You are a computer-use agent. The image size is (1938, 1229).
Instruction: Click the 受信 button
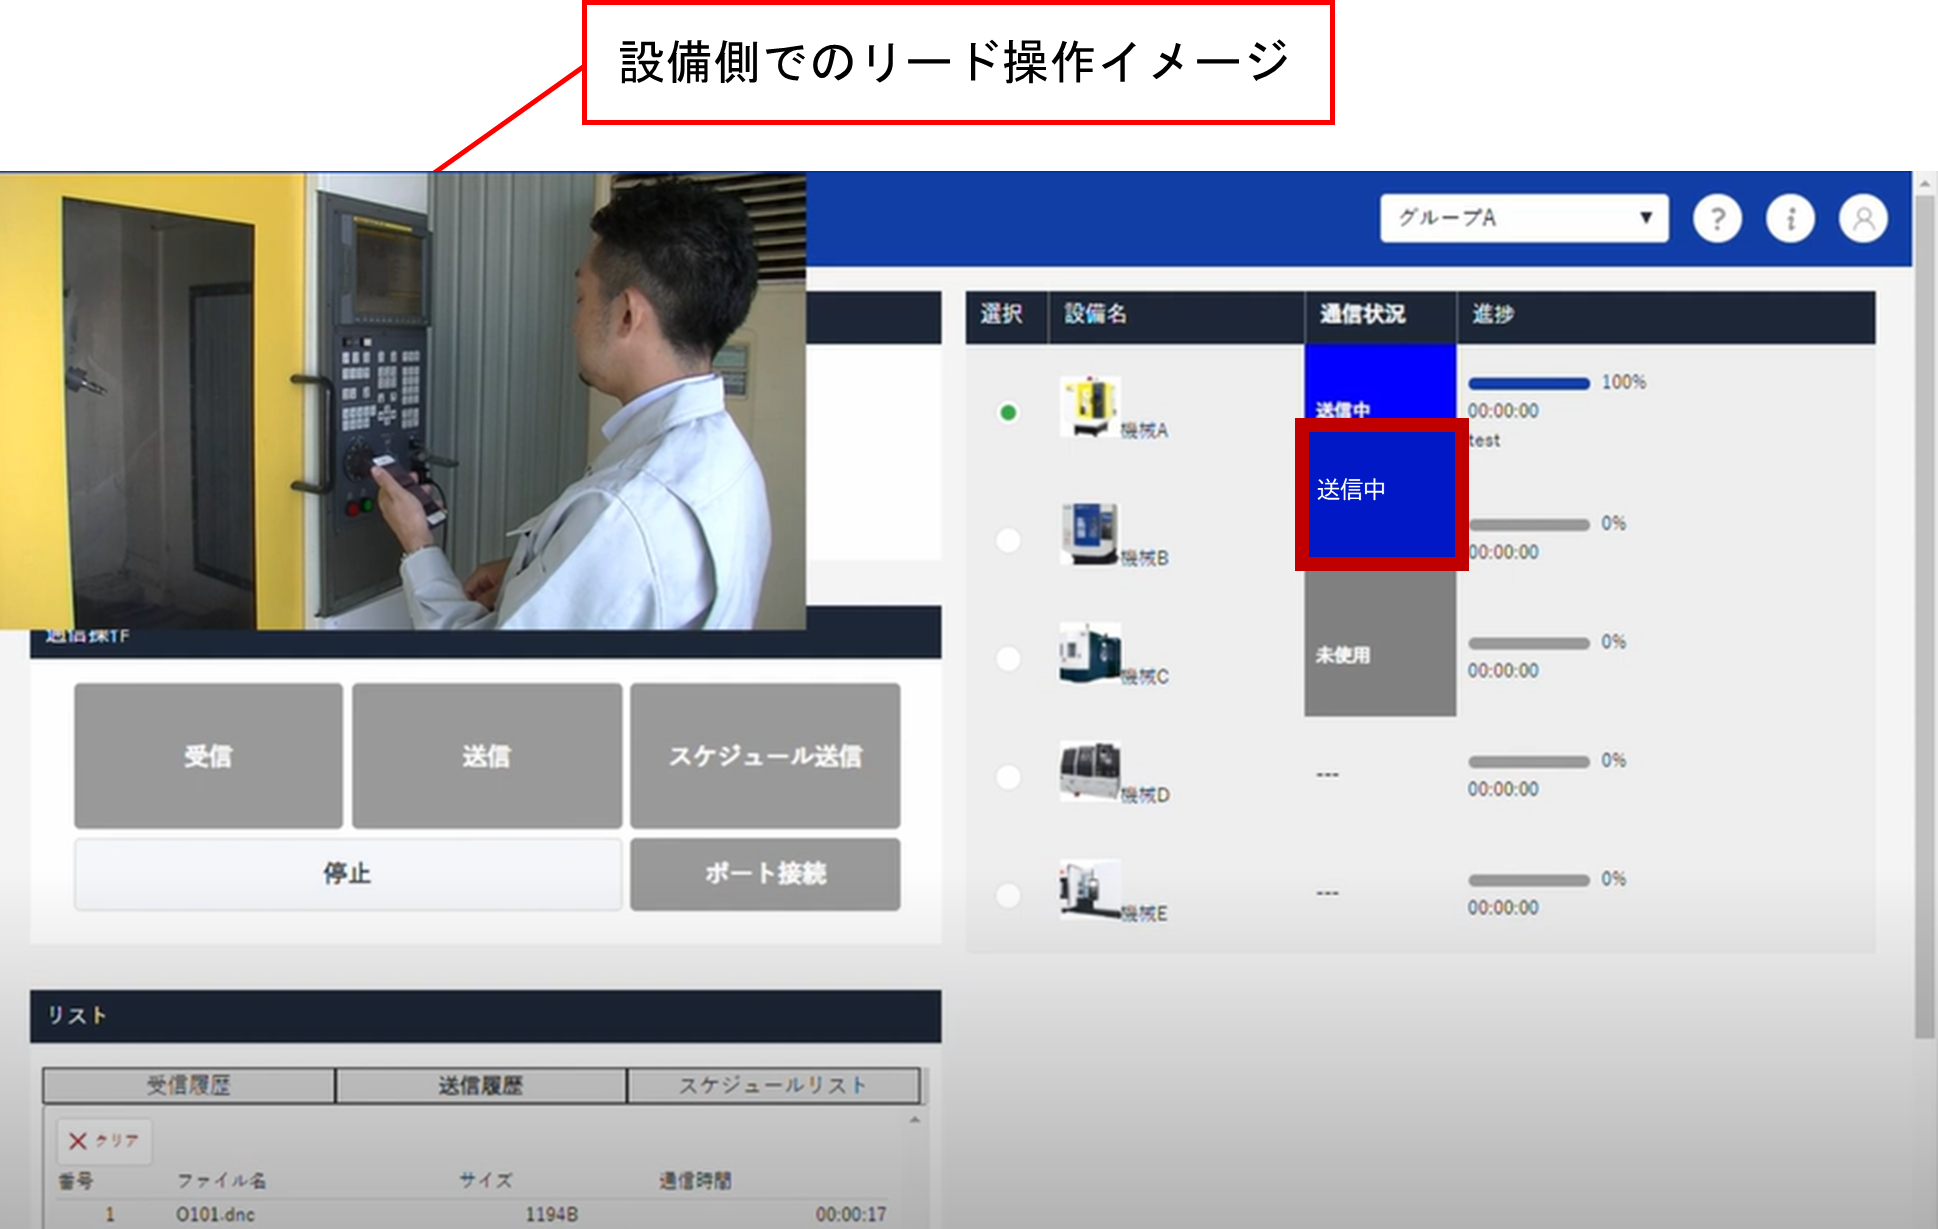point(208,756)
